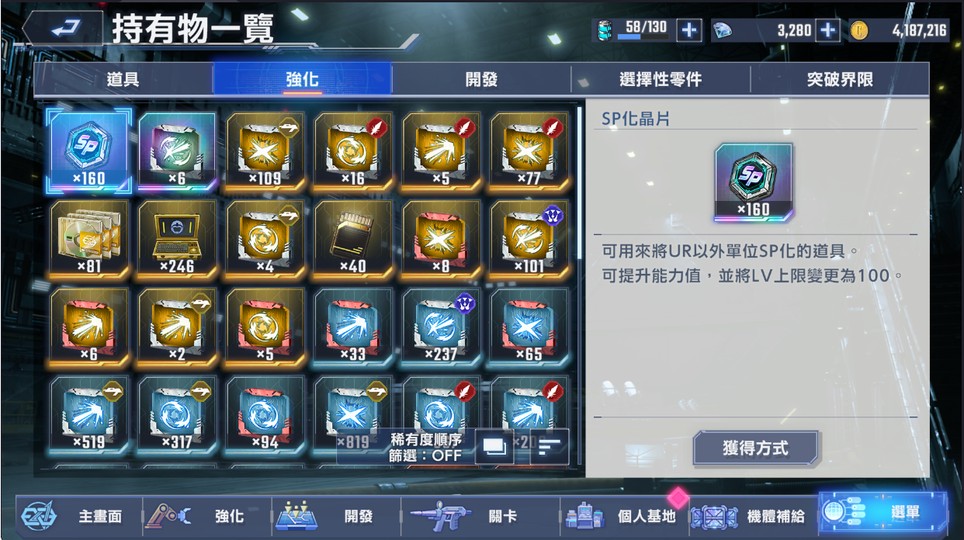
Task: Select the green capsule item ×6
Action: [177, 150]
